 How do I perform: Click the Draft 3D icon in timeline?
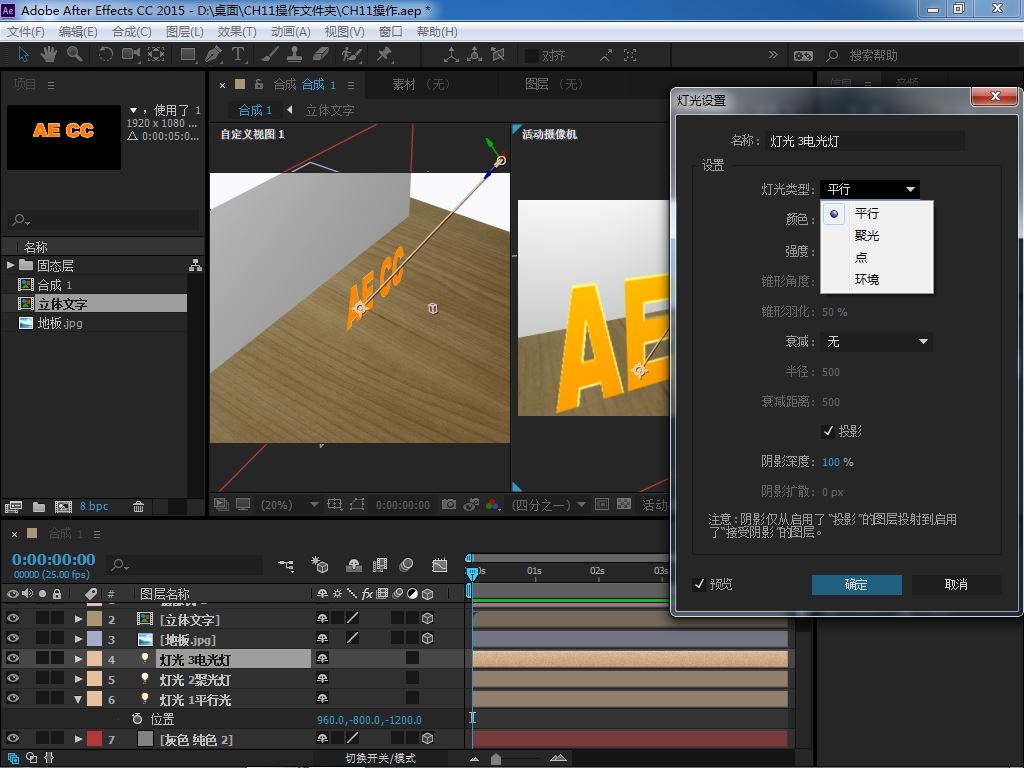[319, 565]
